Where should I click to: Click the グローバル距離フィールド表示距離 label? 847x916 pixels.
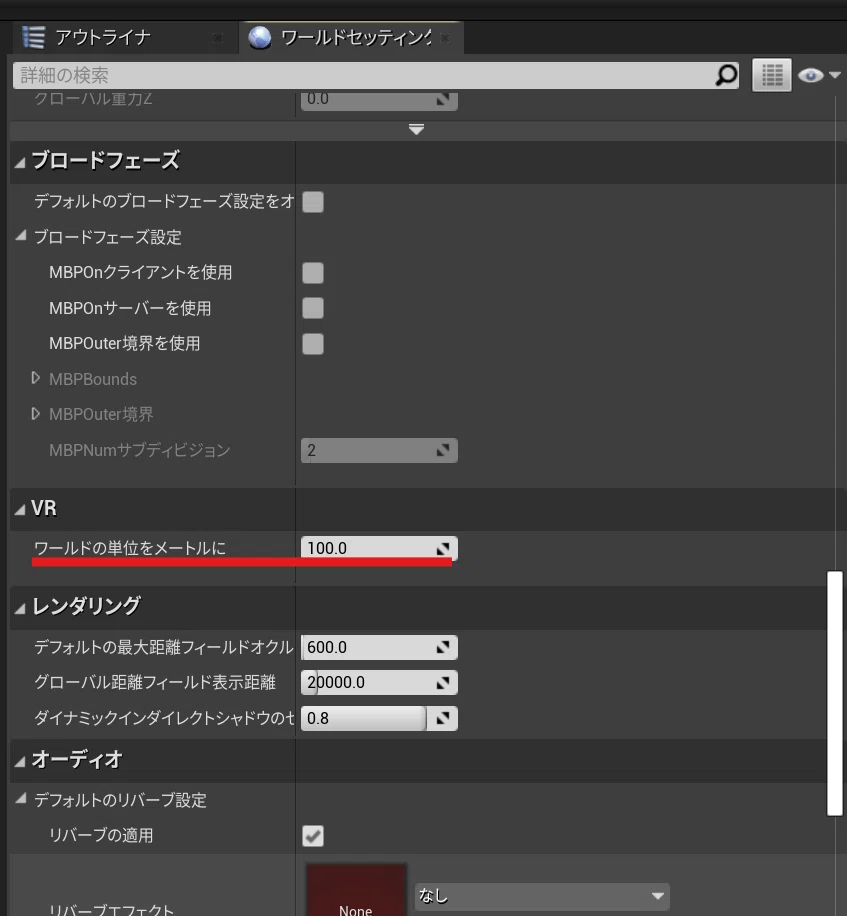pos(155,682)
